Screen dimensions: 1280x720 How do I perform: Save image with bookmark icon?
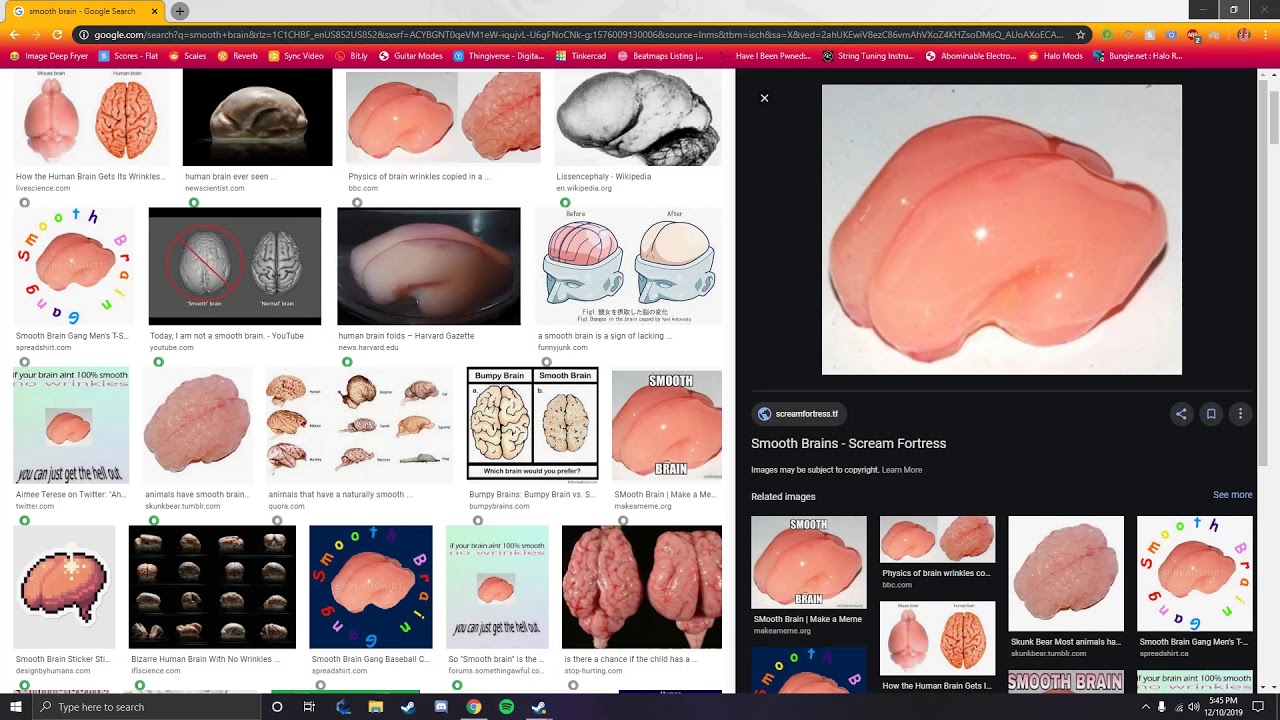click(1211, 414)
